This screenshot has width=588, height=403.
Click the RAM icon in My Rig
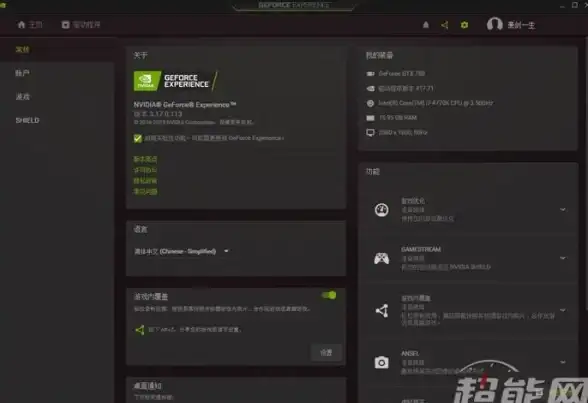[x=370, y=118]
